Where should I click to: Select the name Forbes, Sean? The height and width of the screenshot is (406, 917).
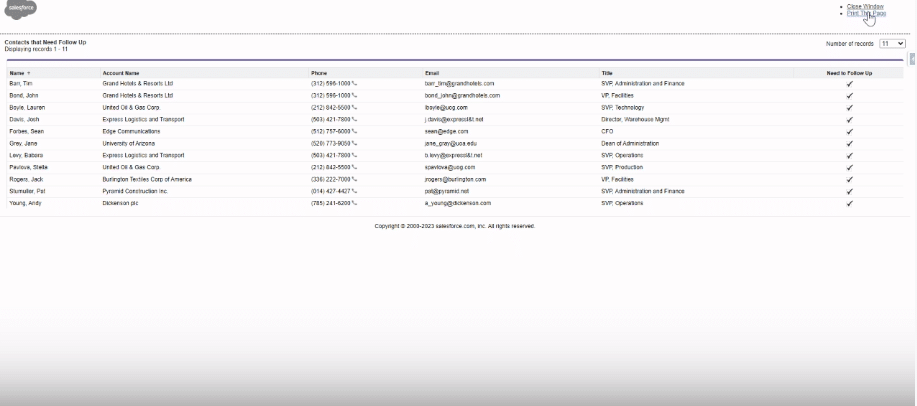coord(26,132)
